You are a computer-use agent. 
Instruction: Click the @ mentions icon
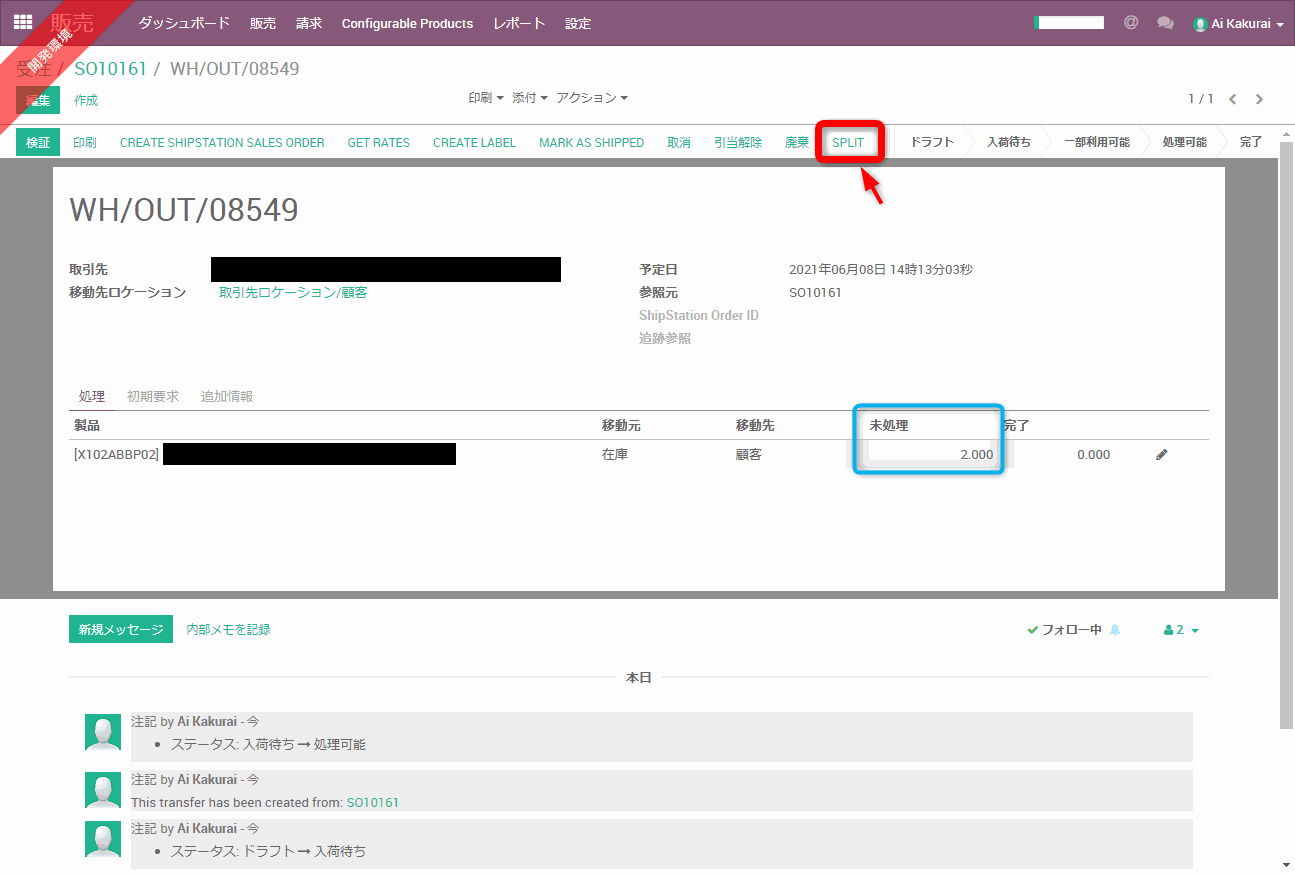point(1131,22)
